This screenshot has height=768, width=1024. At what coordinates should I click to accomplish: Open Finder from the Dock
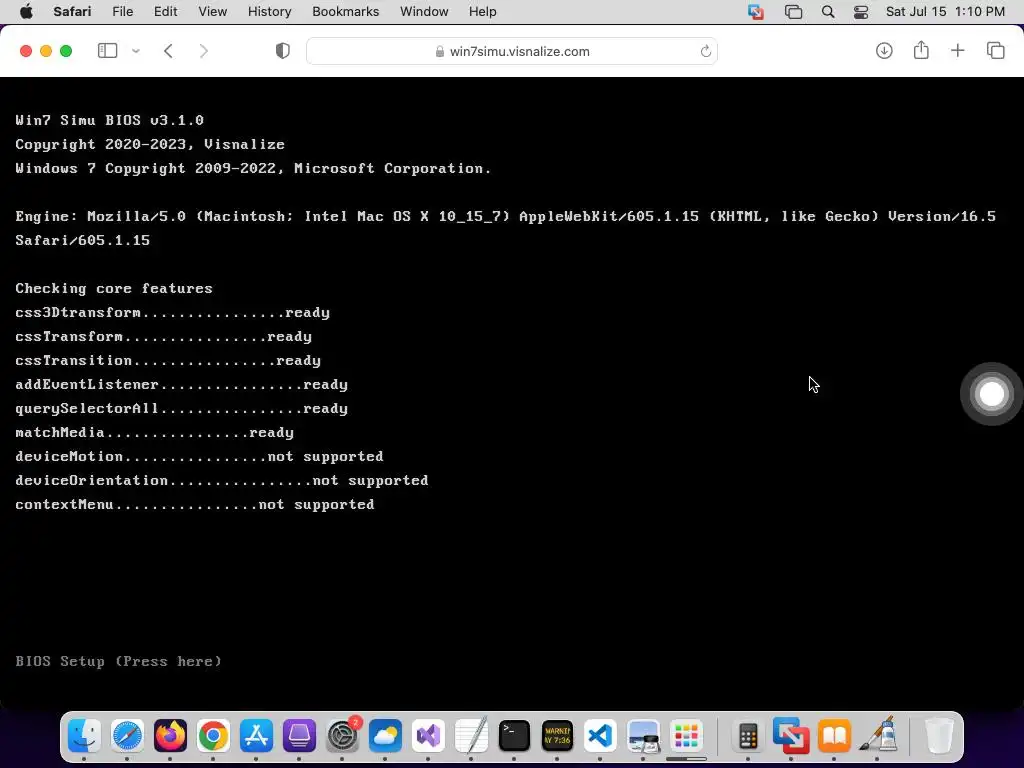(x=84, y=736)
